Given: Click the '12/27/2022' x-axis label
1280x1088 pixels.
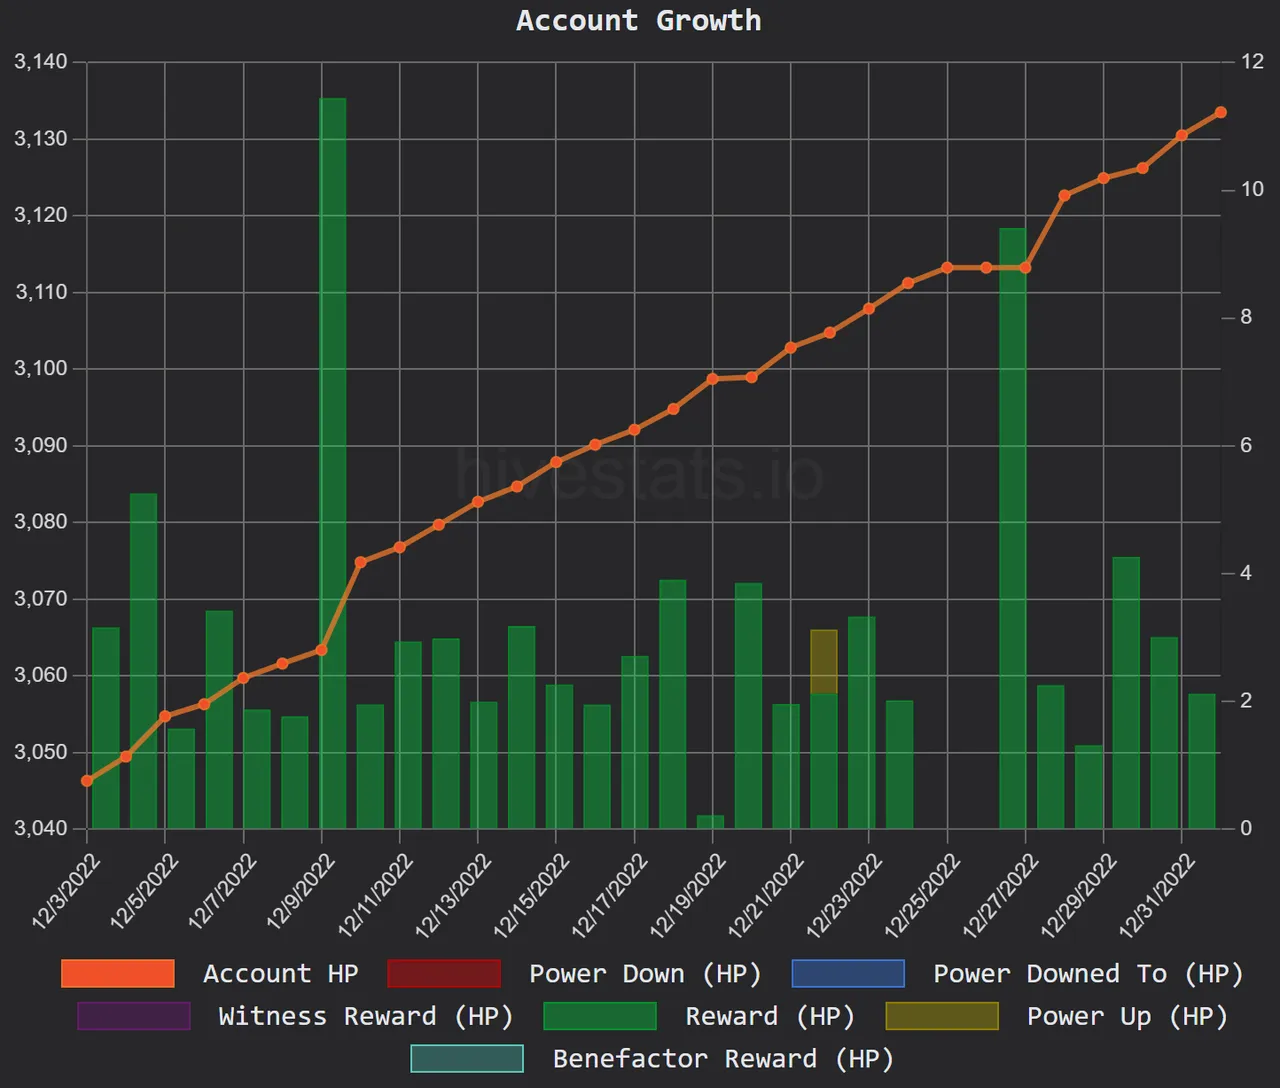Looking at the screenshot, I should pyautogui.click(x=1001, y=896).
